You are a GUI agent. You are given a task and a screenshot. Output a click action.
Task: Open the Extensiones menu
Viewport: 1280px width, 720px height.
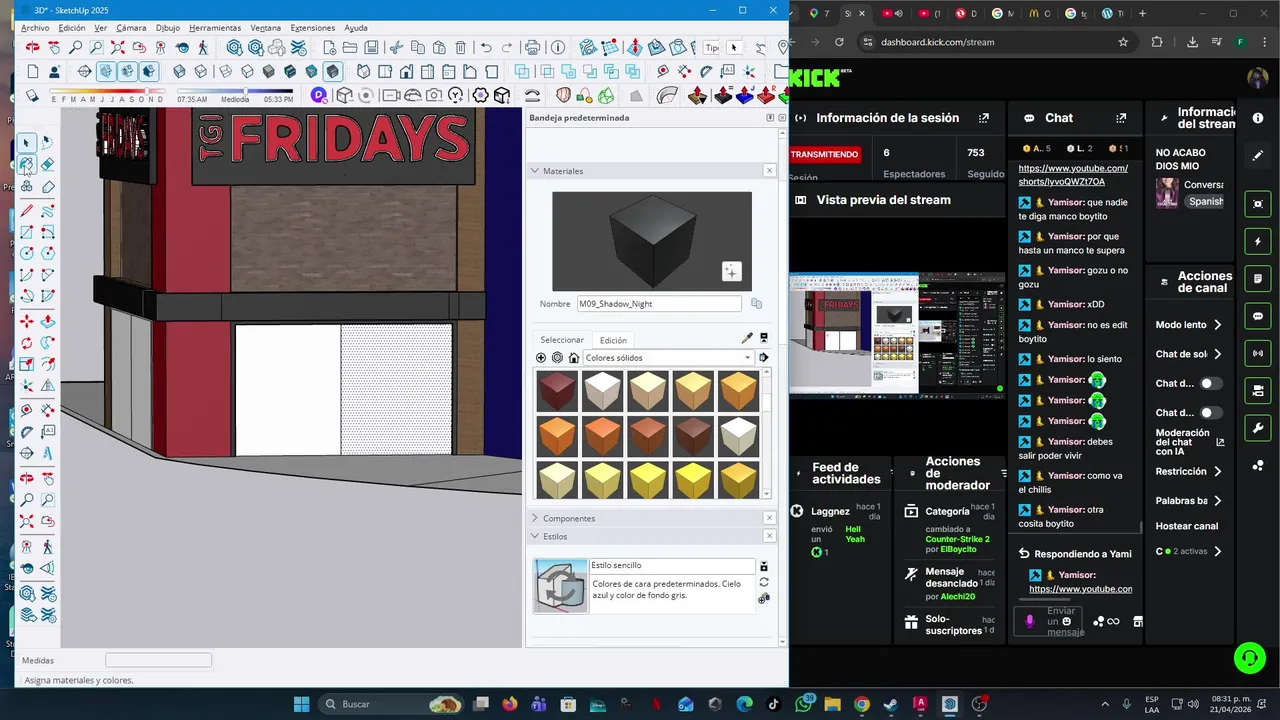(x=313, y=28)
